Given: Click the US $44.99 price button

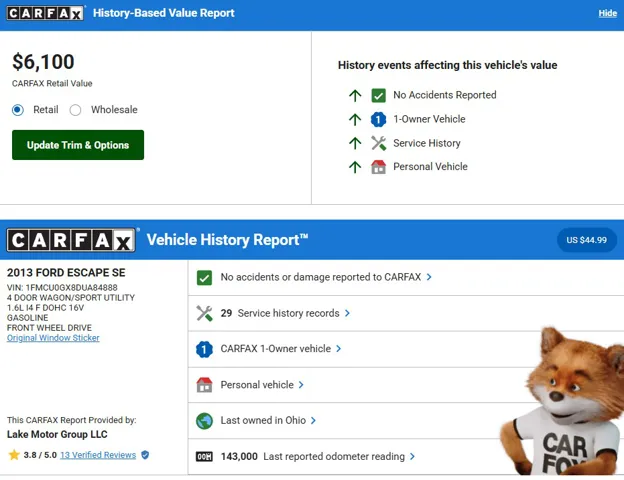Looking at the screenshot, I should [587, 240].
